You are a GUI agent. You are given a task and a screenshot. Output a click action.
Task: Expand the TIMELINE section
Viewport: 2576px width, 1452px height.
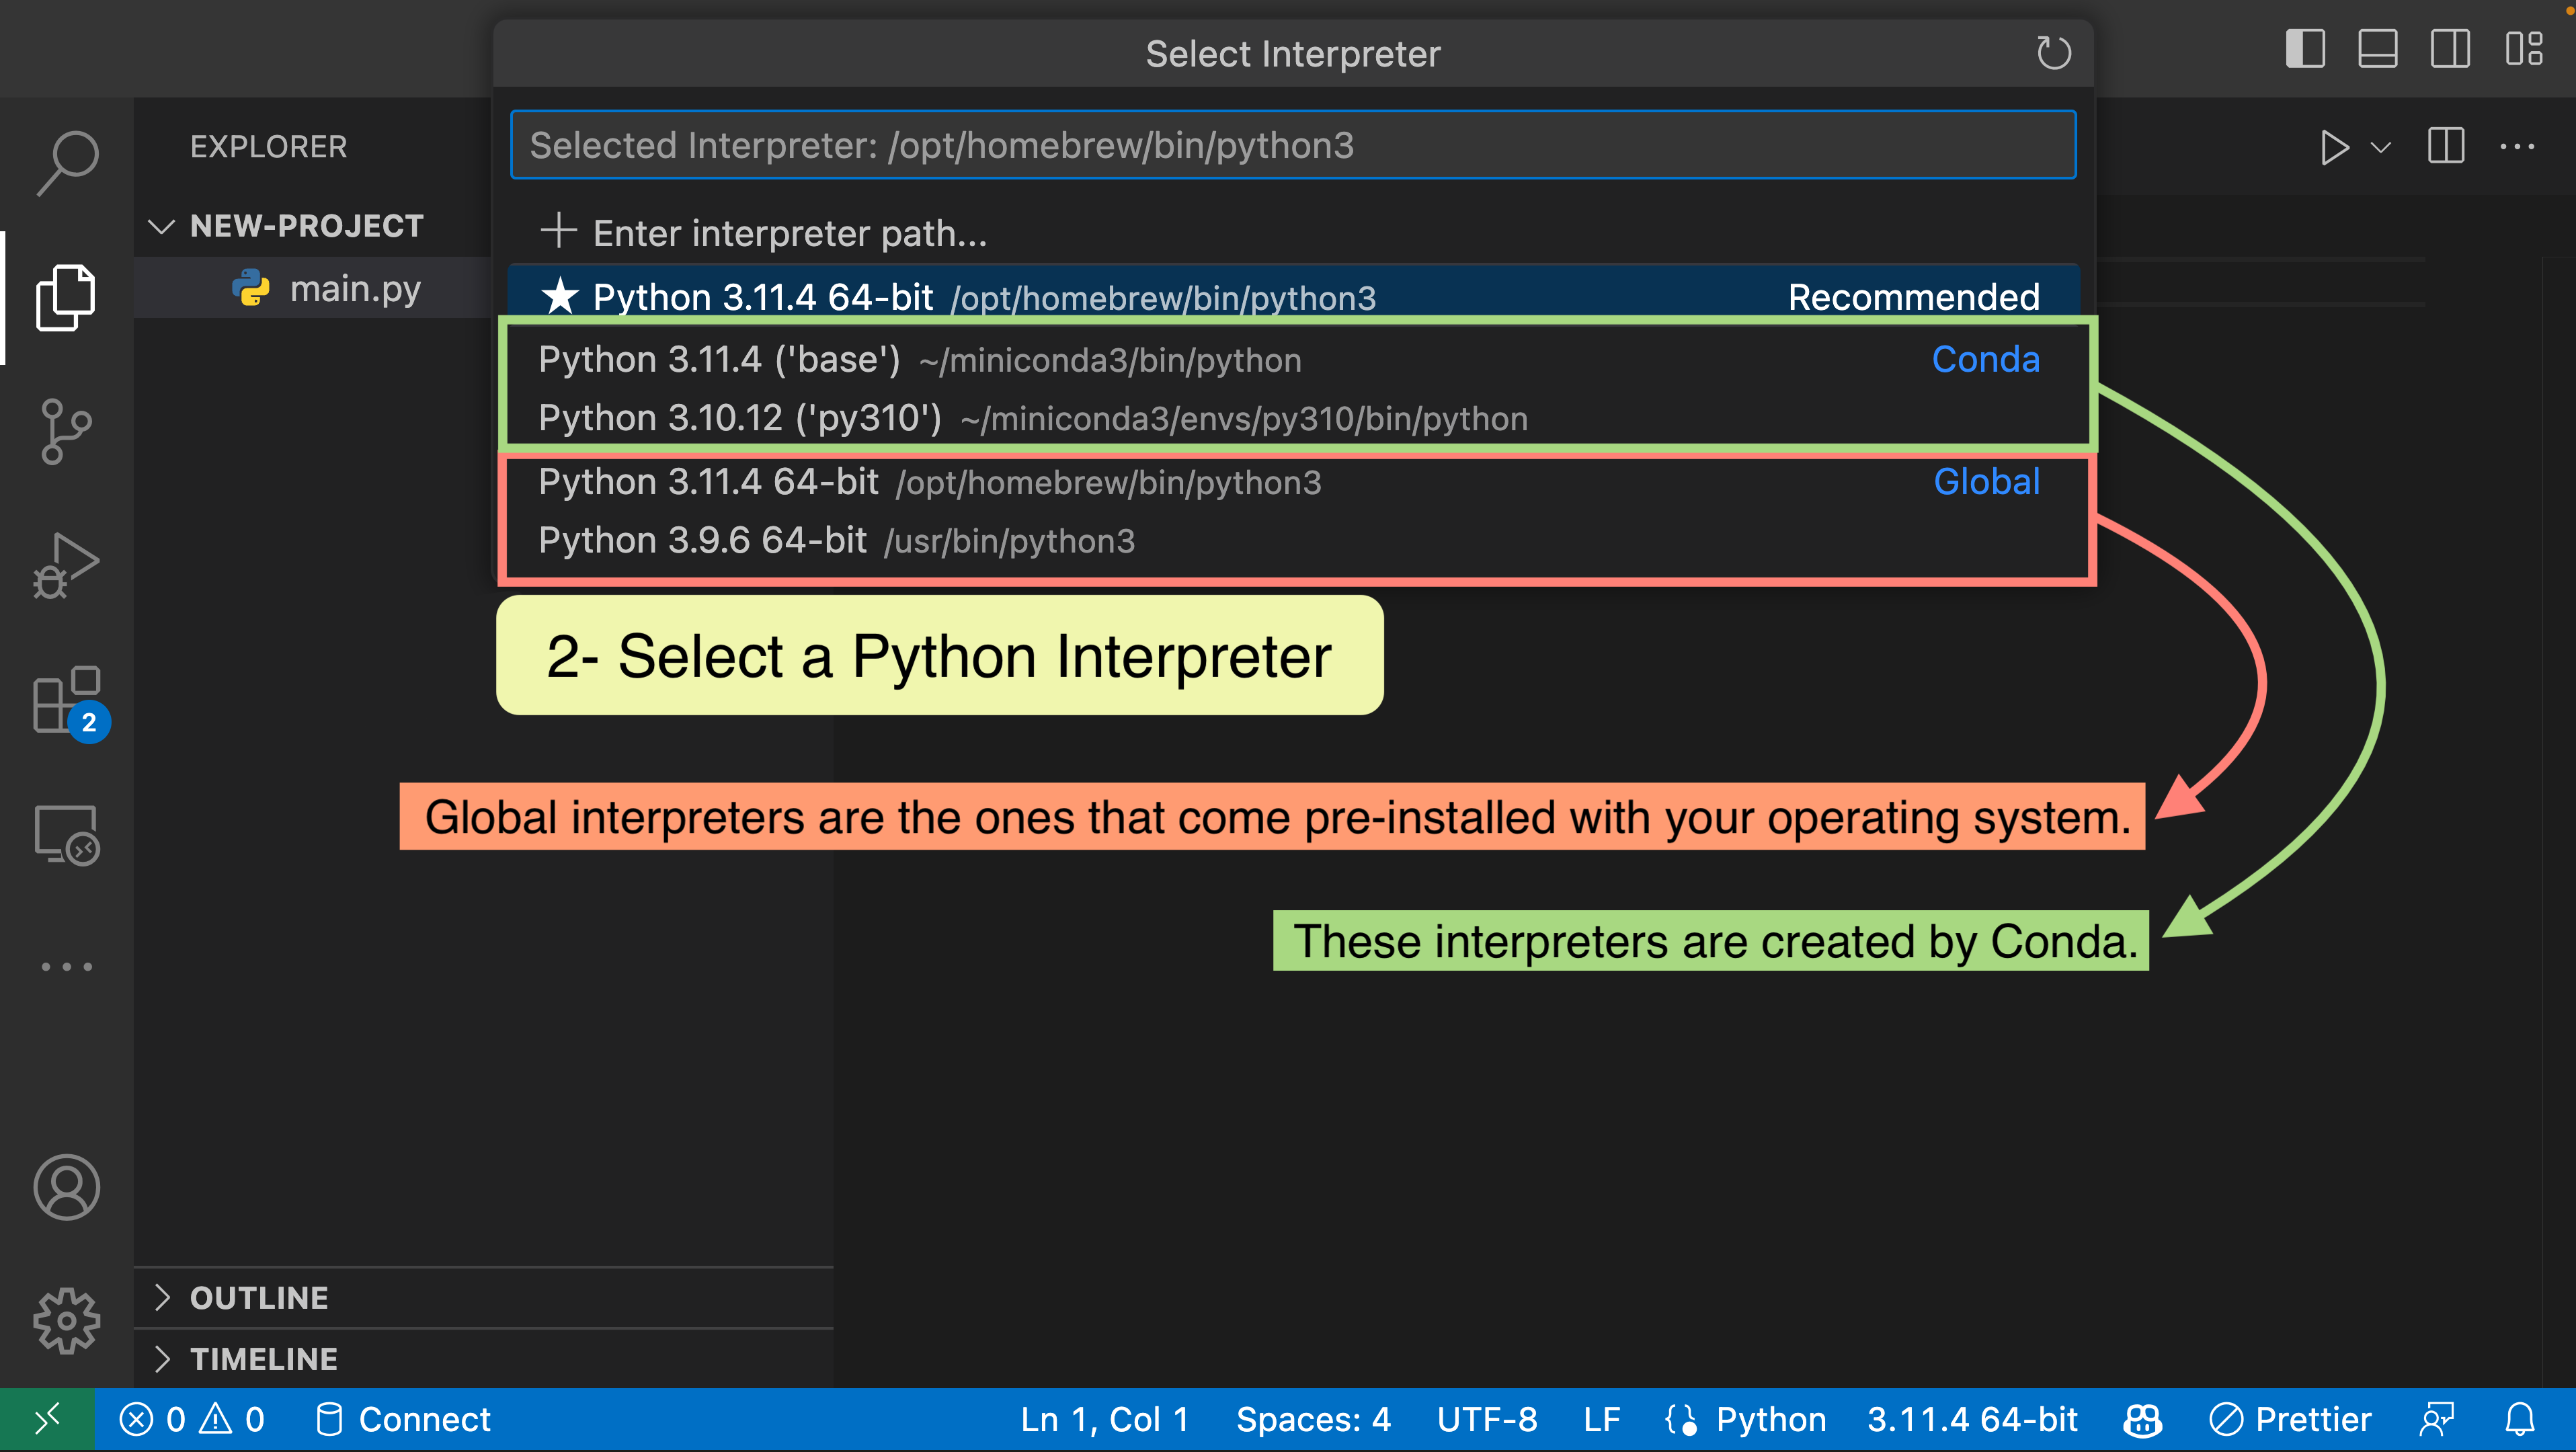coord(162,1358)
